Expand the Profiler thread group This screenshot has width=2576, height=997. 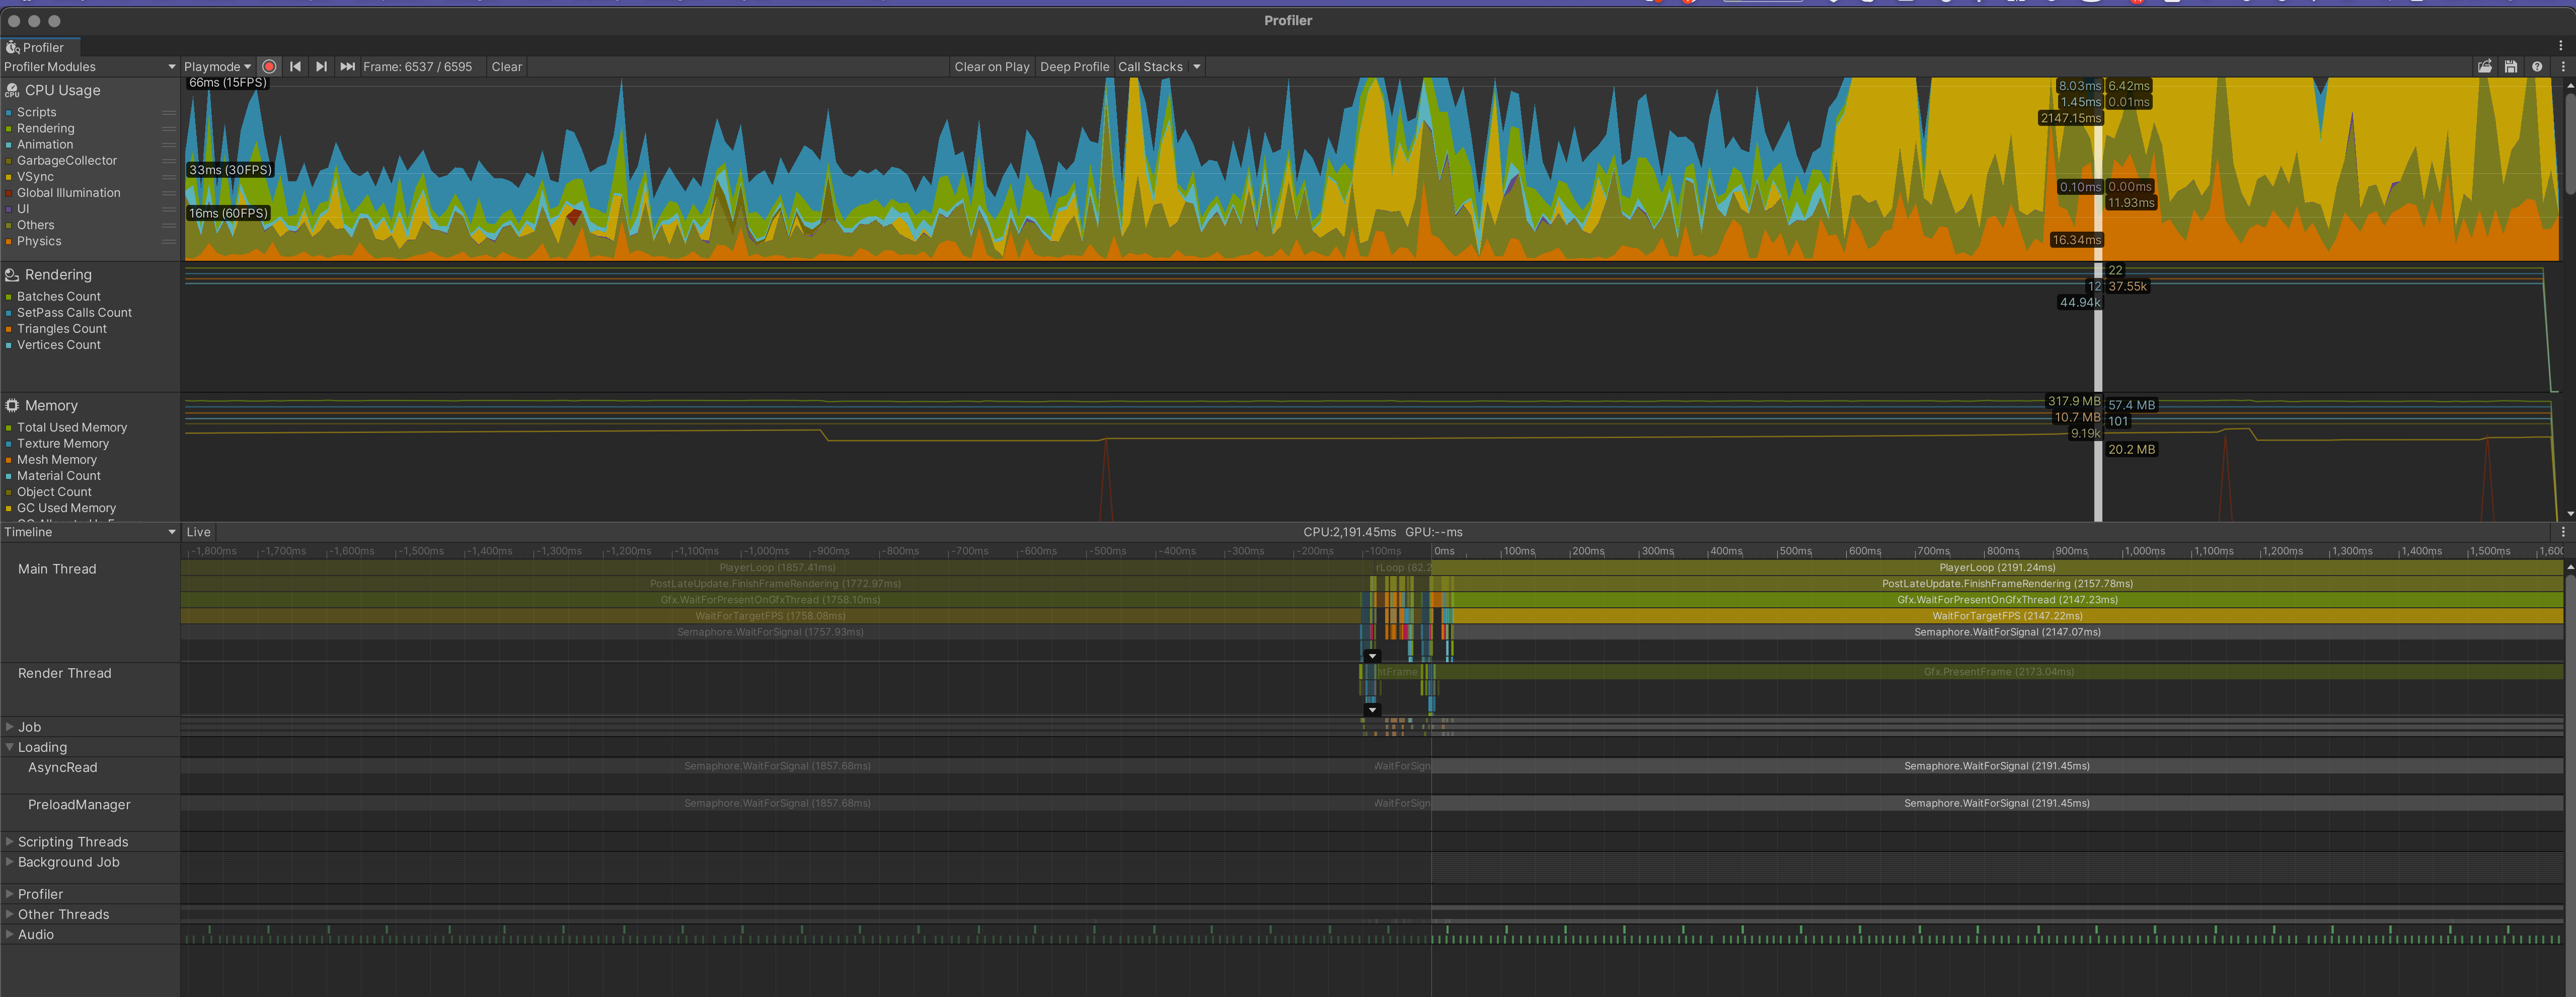pos(10,894)
